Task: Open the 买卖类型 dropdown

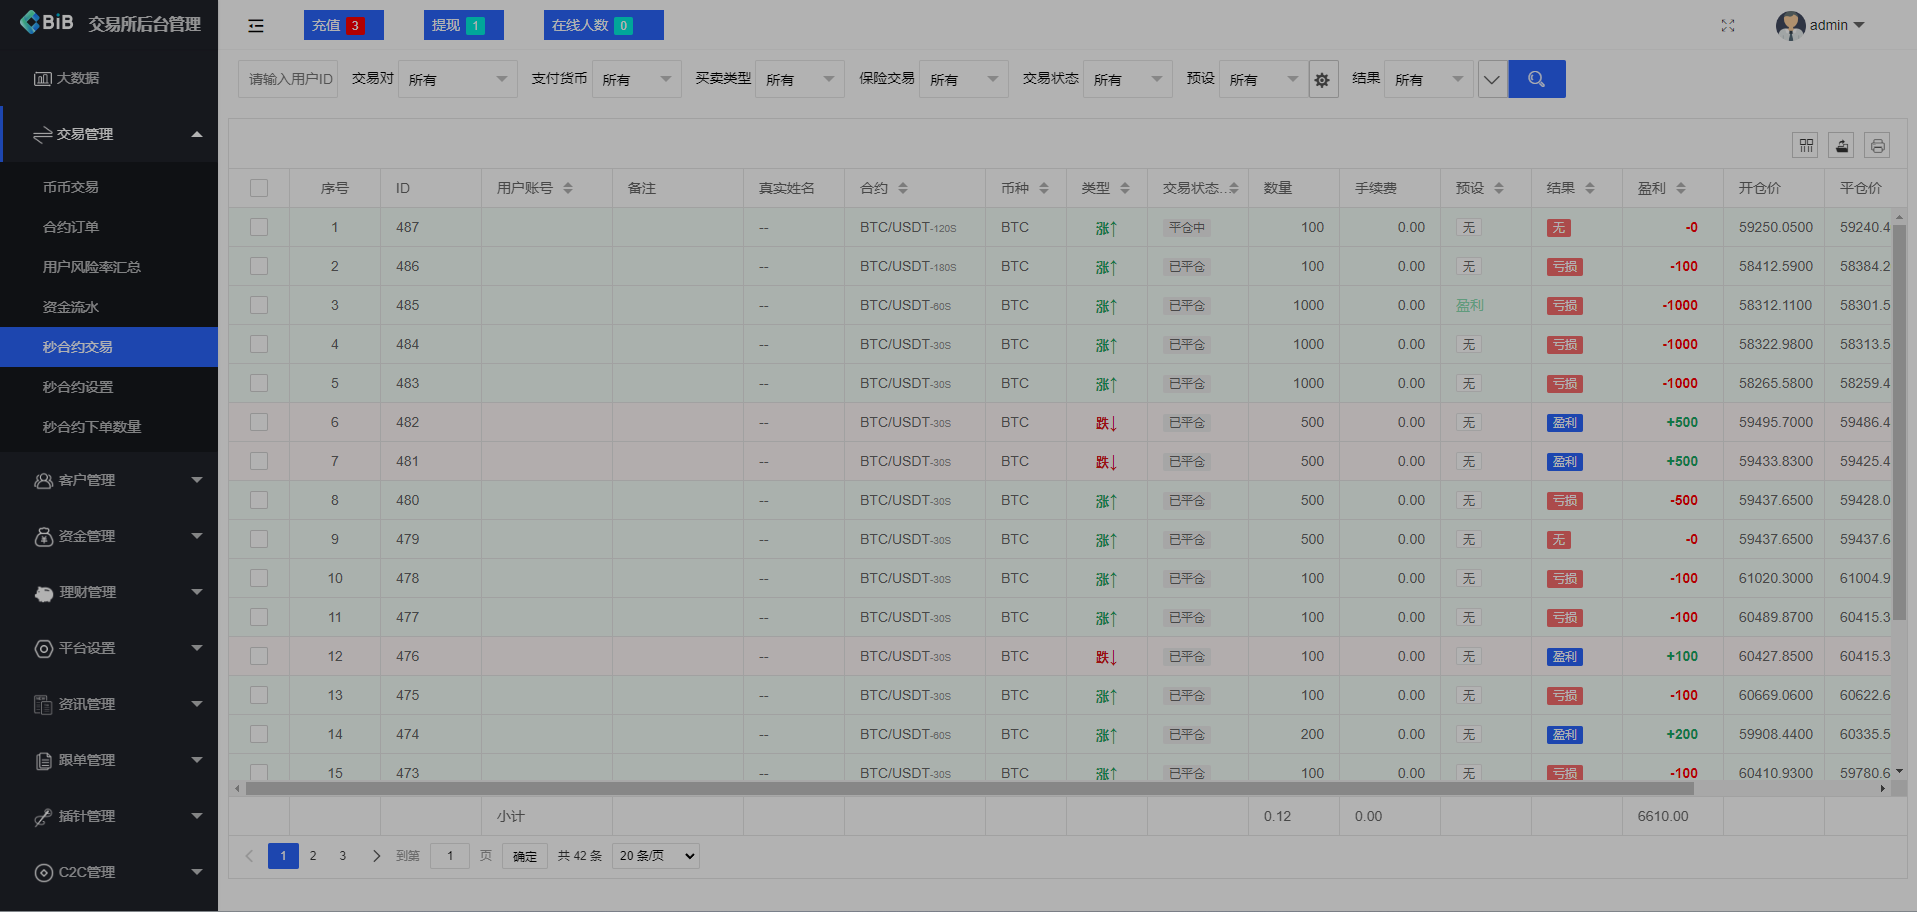Action: (800, 79)
